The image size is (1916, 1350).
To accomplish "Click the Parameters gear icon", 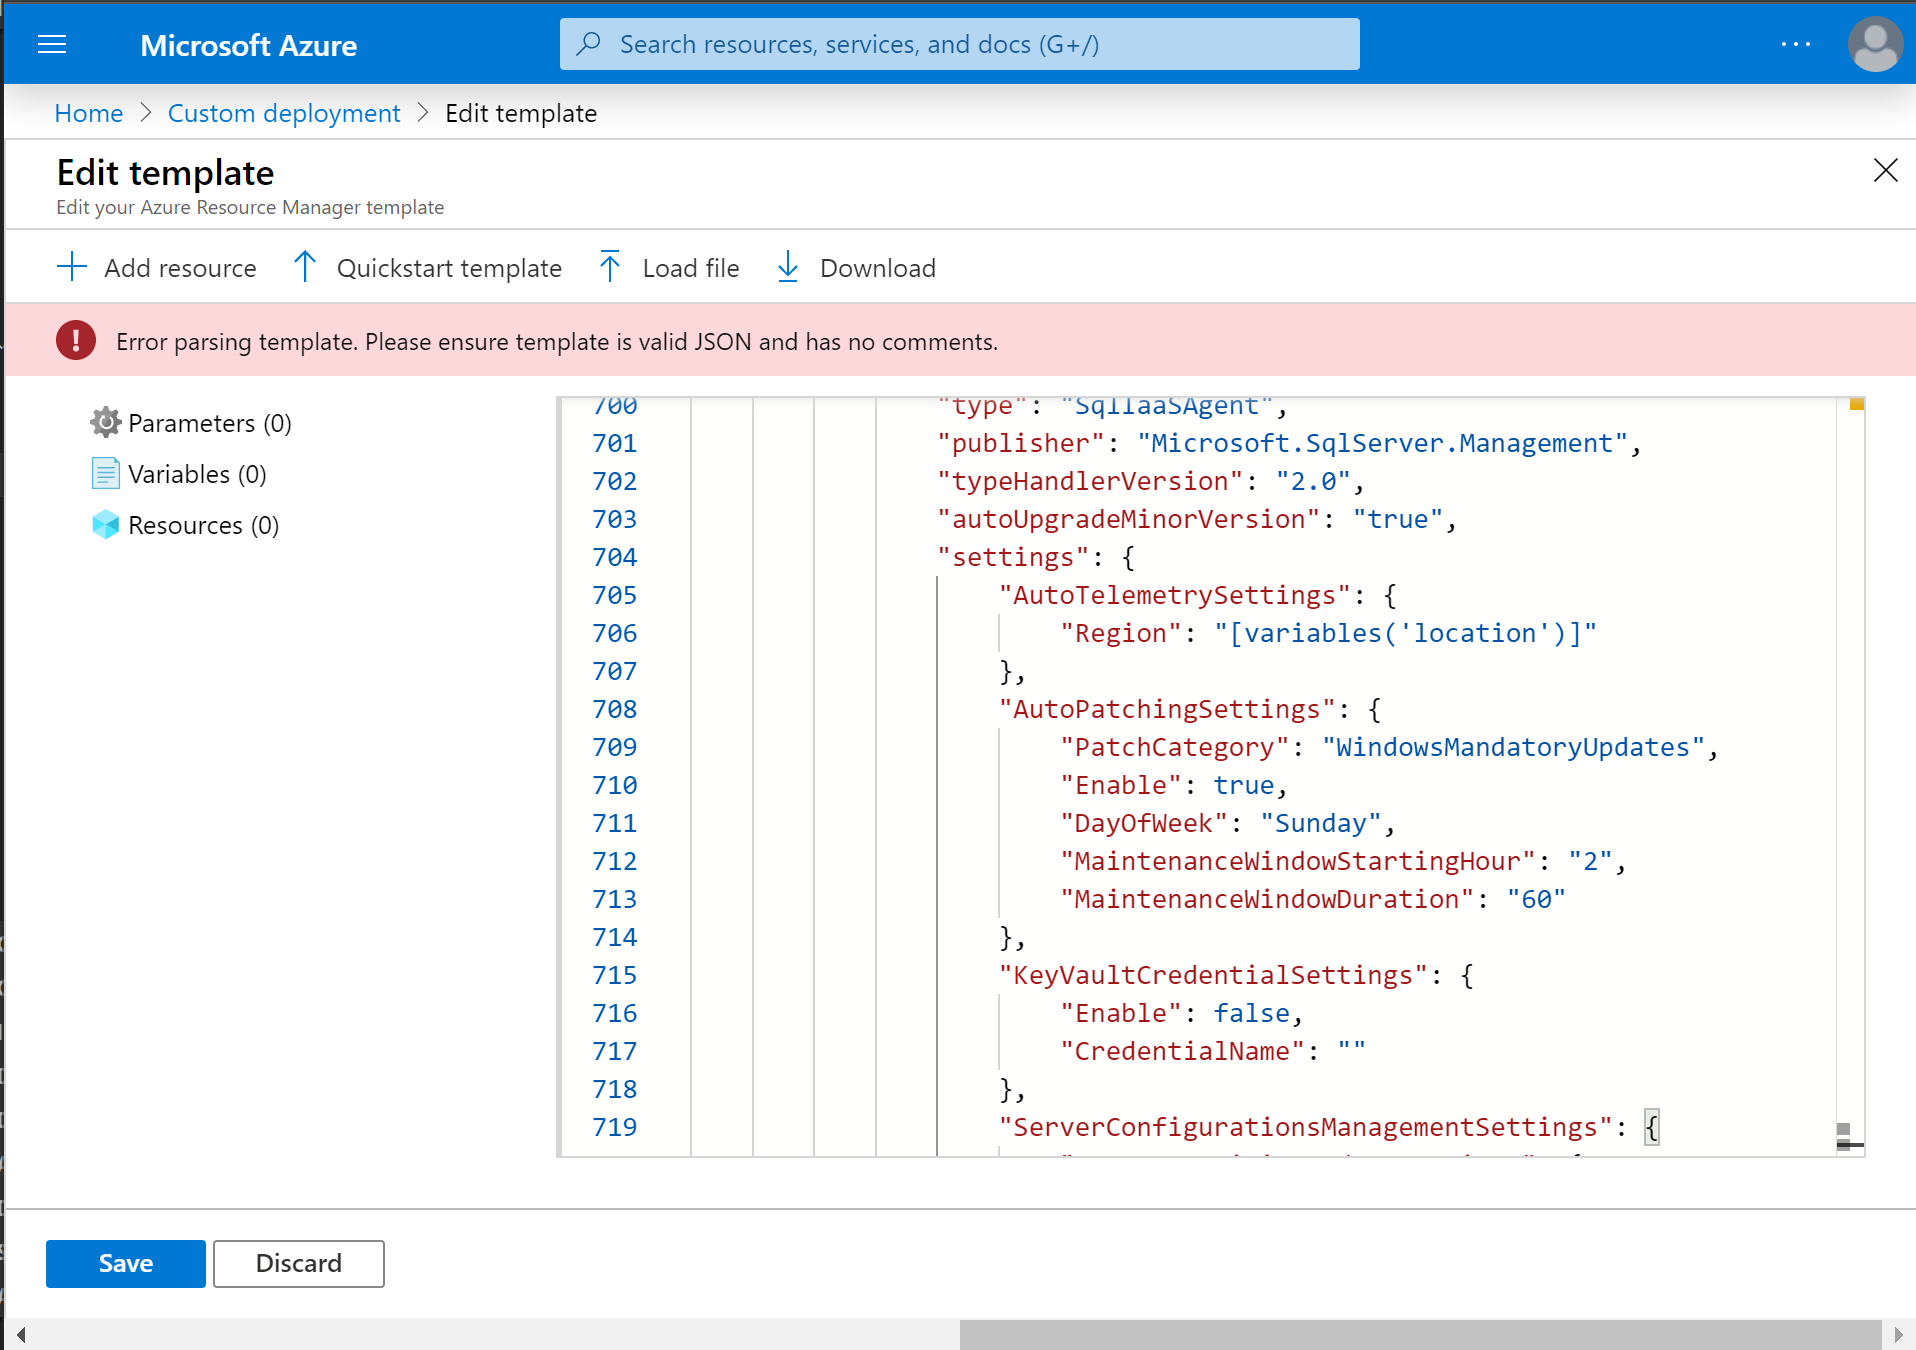I will click(105, 422).
